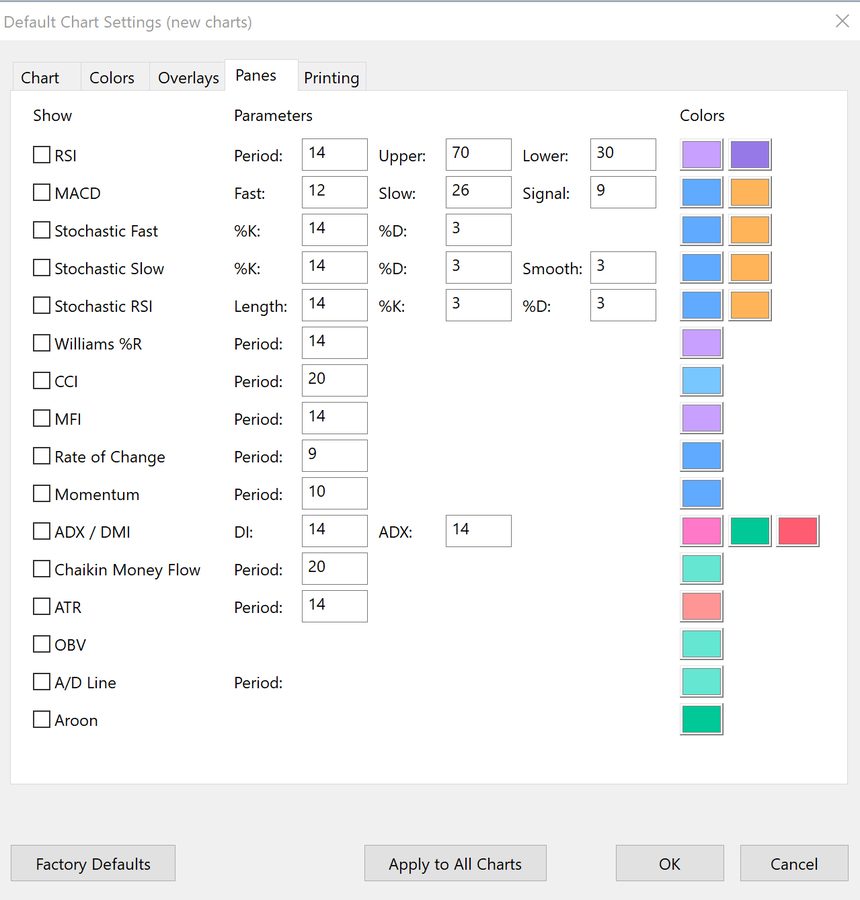This screenshot has width=860, height=900.
Task: Enable the A/D Line checkbox
Action: pyautogui.click(x=41, y=682)
